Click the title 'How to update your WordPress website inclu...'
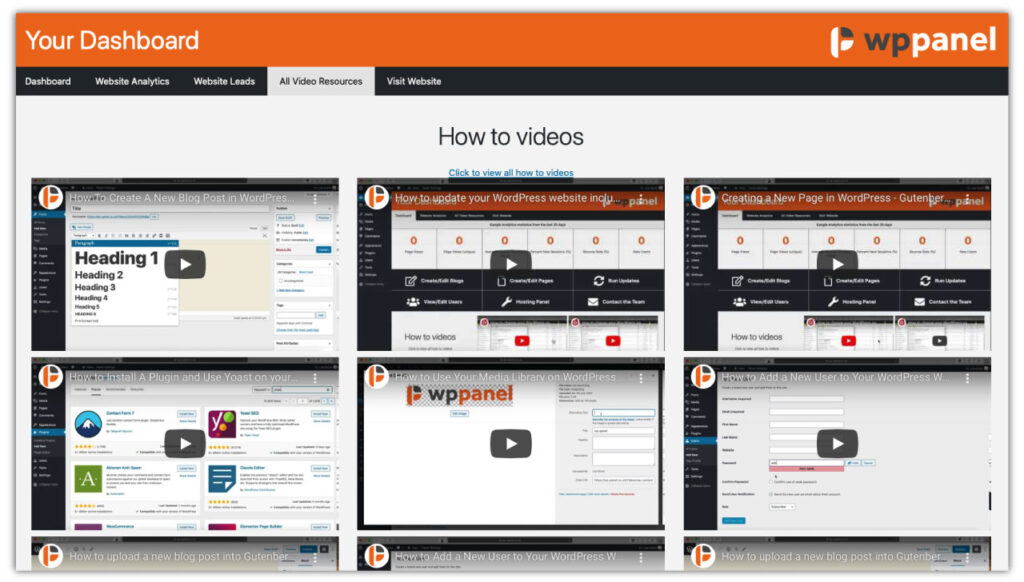Screen dimensions: 1024x582 (x=507, y=198)
